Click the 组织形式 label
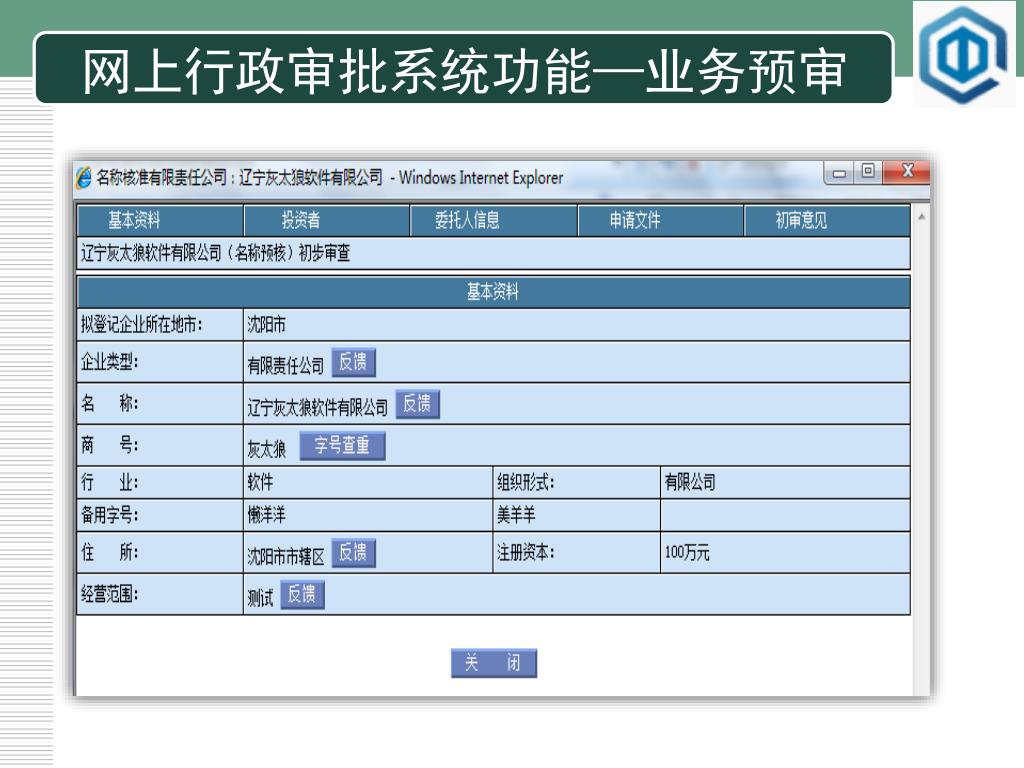The height and width of the screenshot is (768, 1024). [526, 483]
